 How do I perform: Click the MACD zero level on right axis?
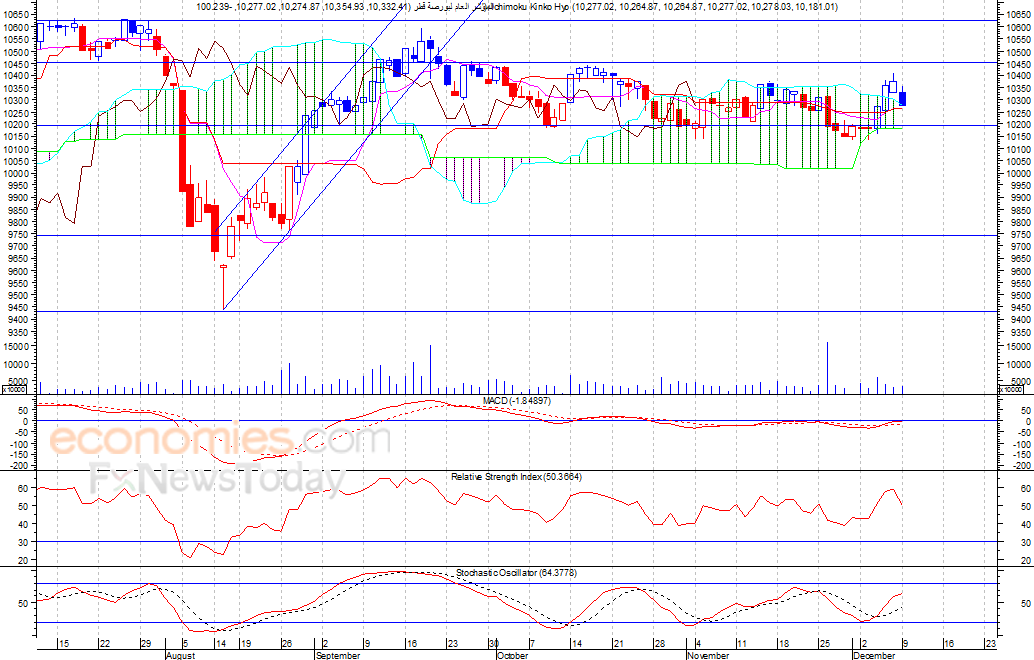click(x=1028, y=421)
